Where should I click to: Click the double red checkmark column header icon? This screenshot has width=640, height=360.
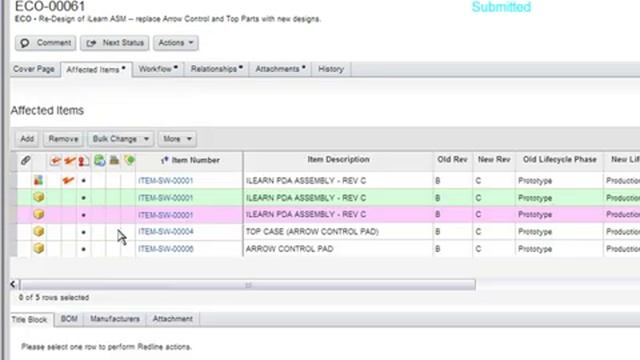(70, 161)
